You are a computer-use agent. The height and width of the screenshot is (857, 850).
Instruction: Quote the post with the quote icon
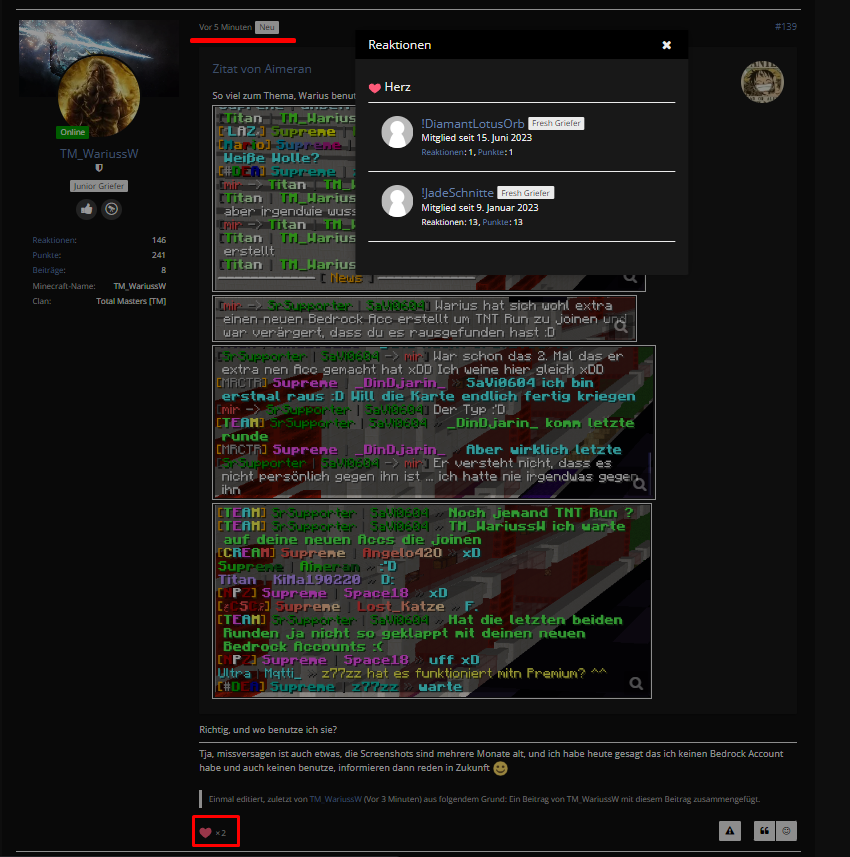click(764, 831)
